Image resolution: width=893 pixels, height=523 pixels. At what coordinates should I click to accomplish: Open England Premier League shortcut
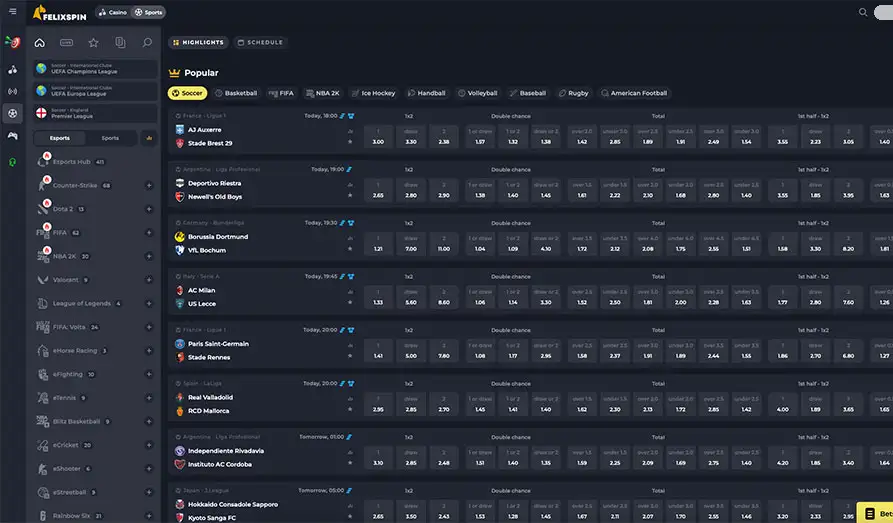95,113
